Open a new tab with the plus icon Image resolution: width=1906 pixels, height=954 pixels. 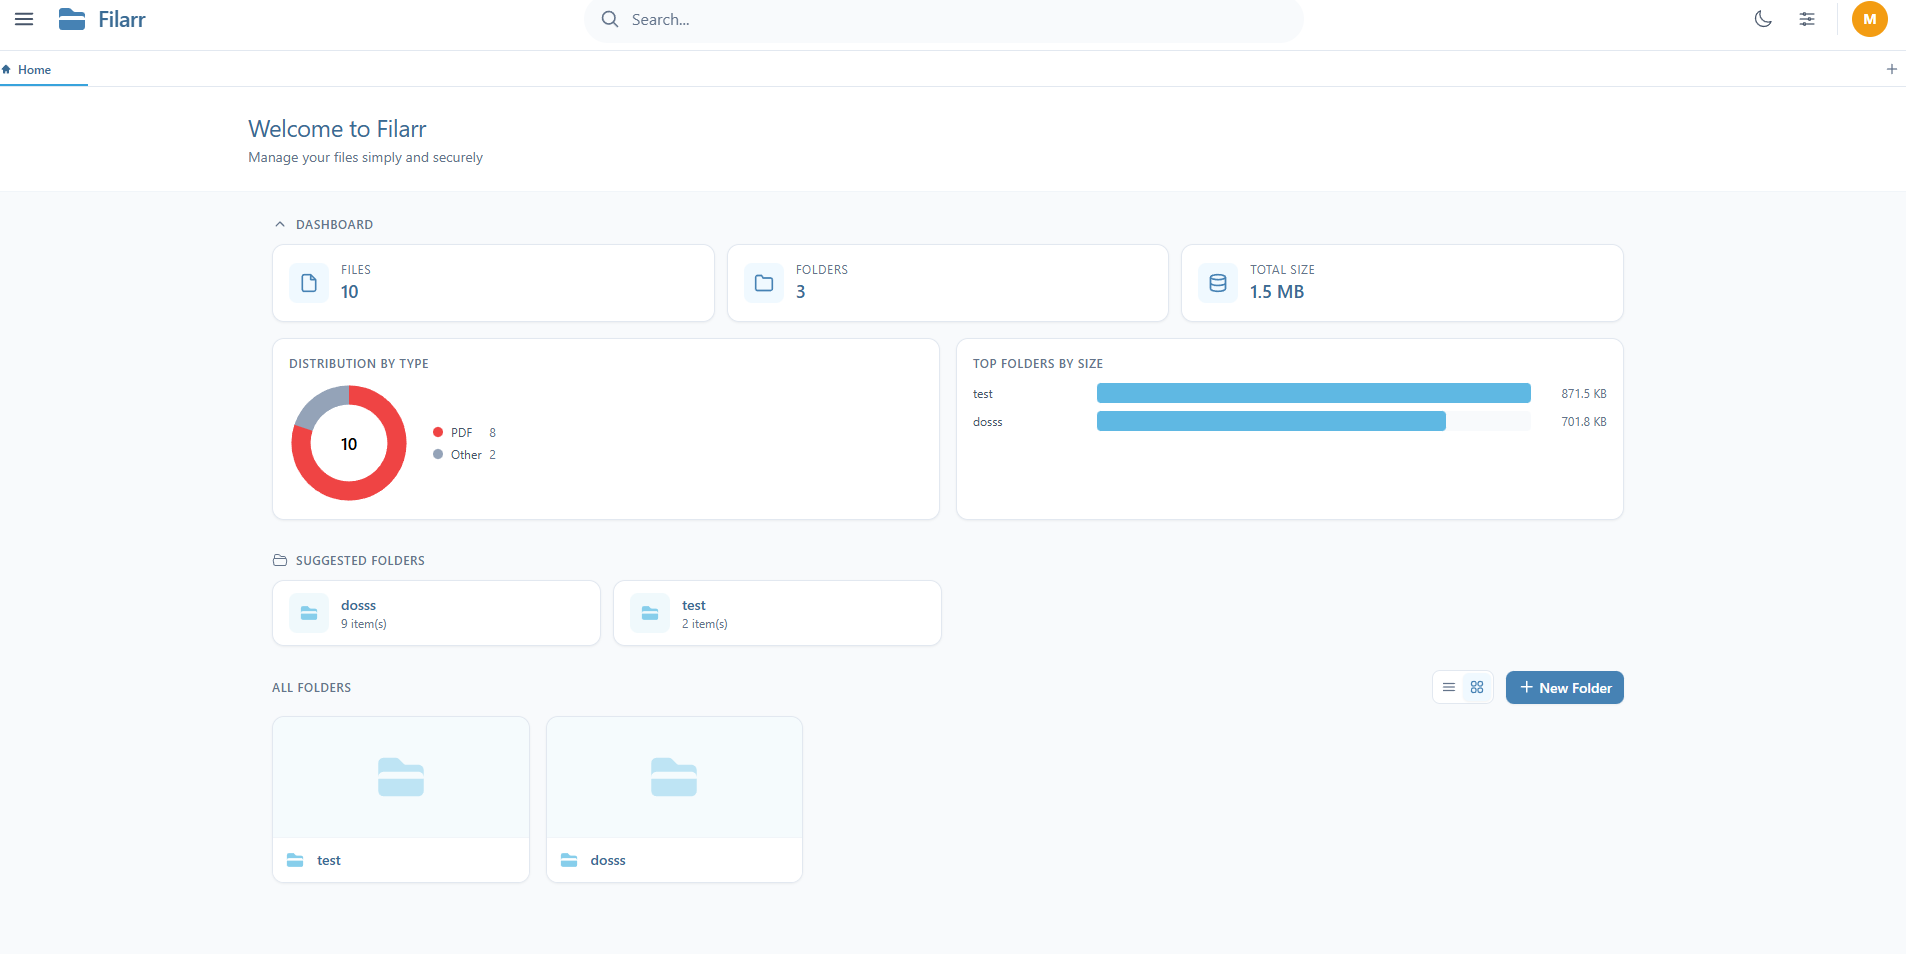click(1891, 69)
